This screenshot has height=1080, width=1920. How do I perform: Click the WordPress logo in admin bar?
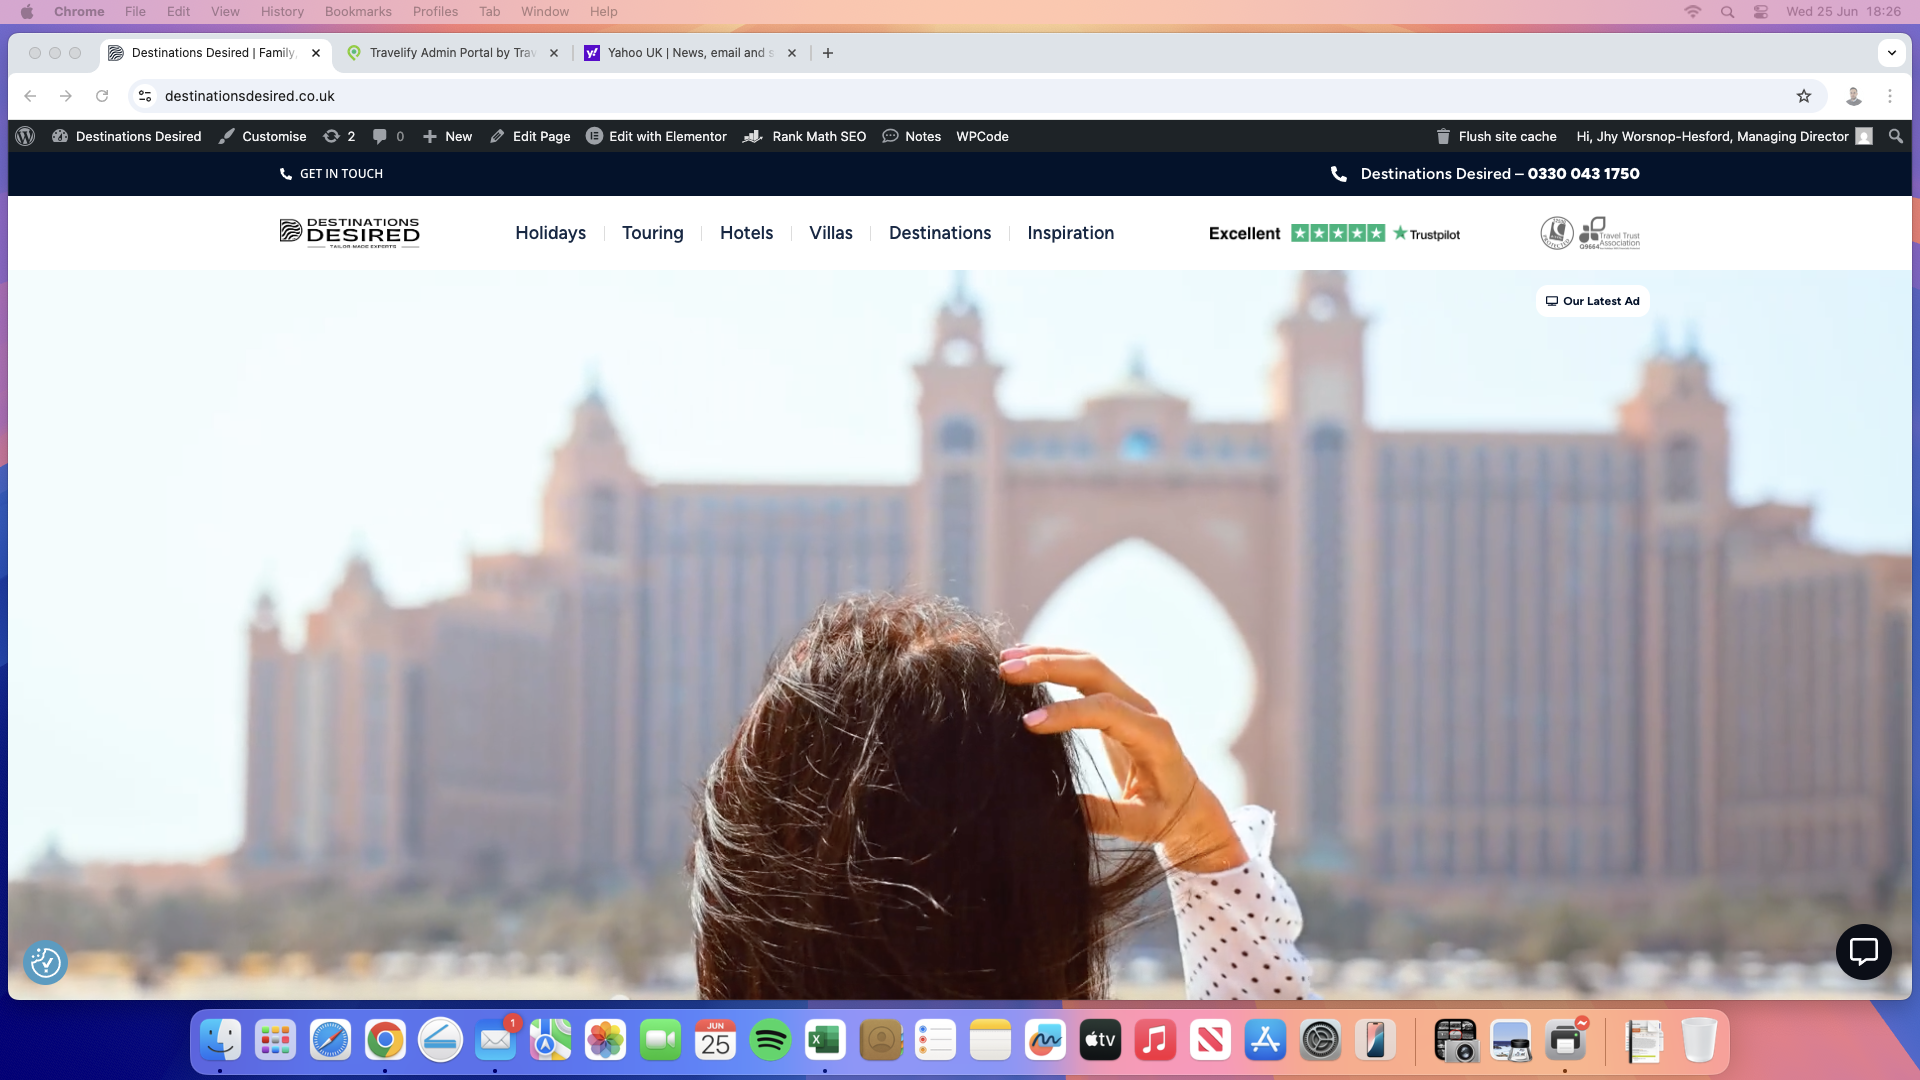coord(26,137)
